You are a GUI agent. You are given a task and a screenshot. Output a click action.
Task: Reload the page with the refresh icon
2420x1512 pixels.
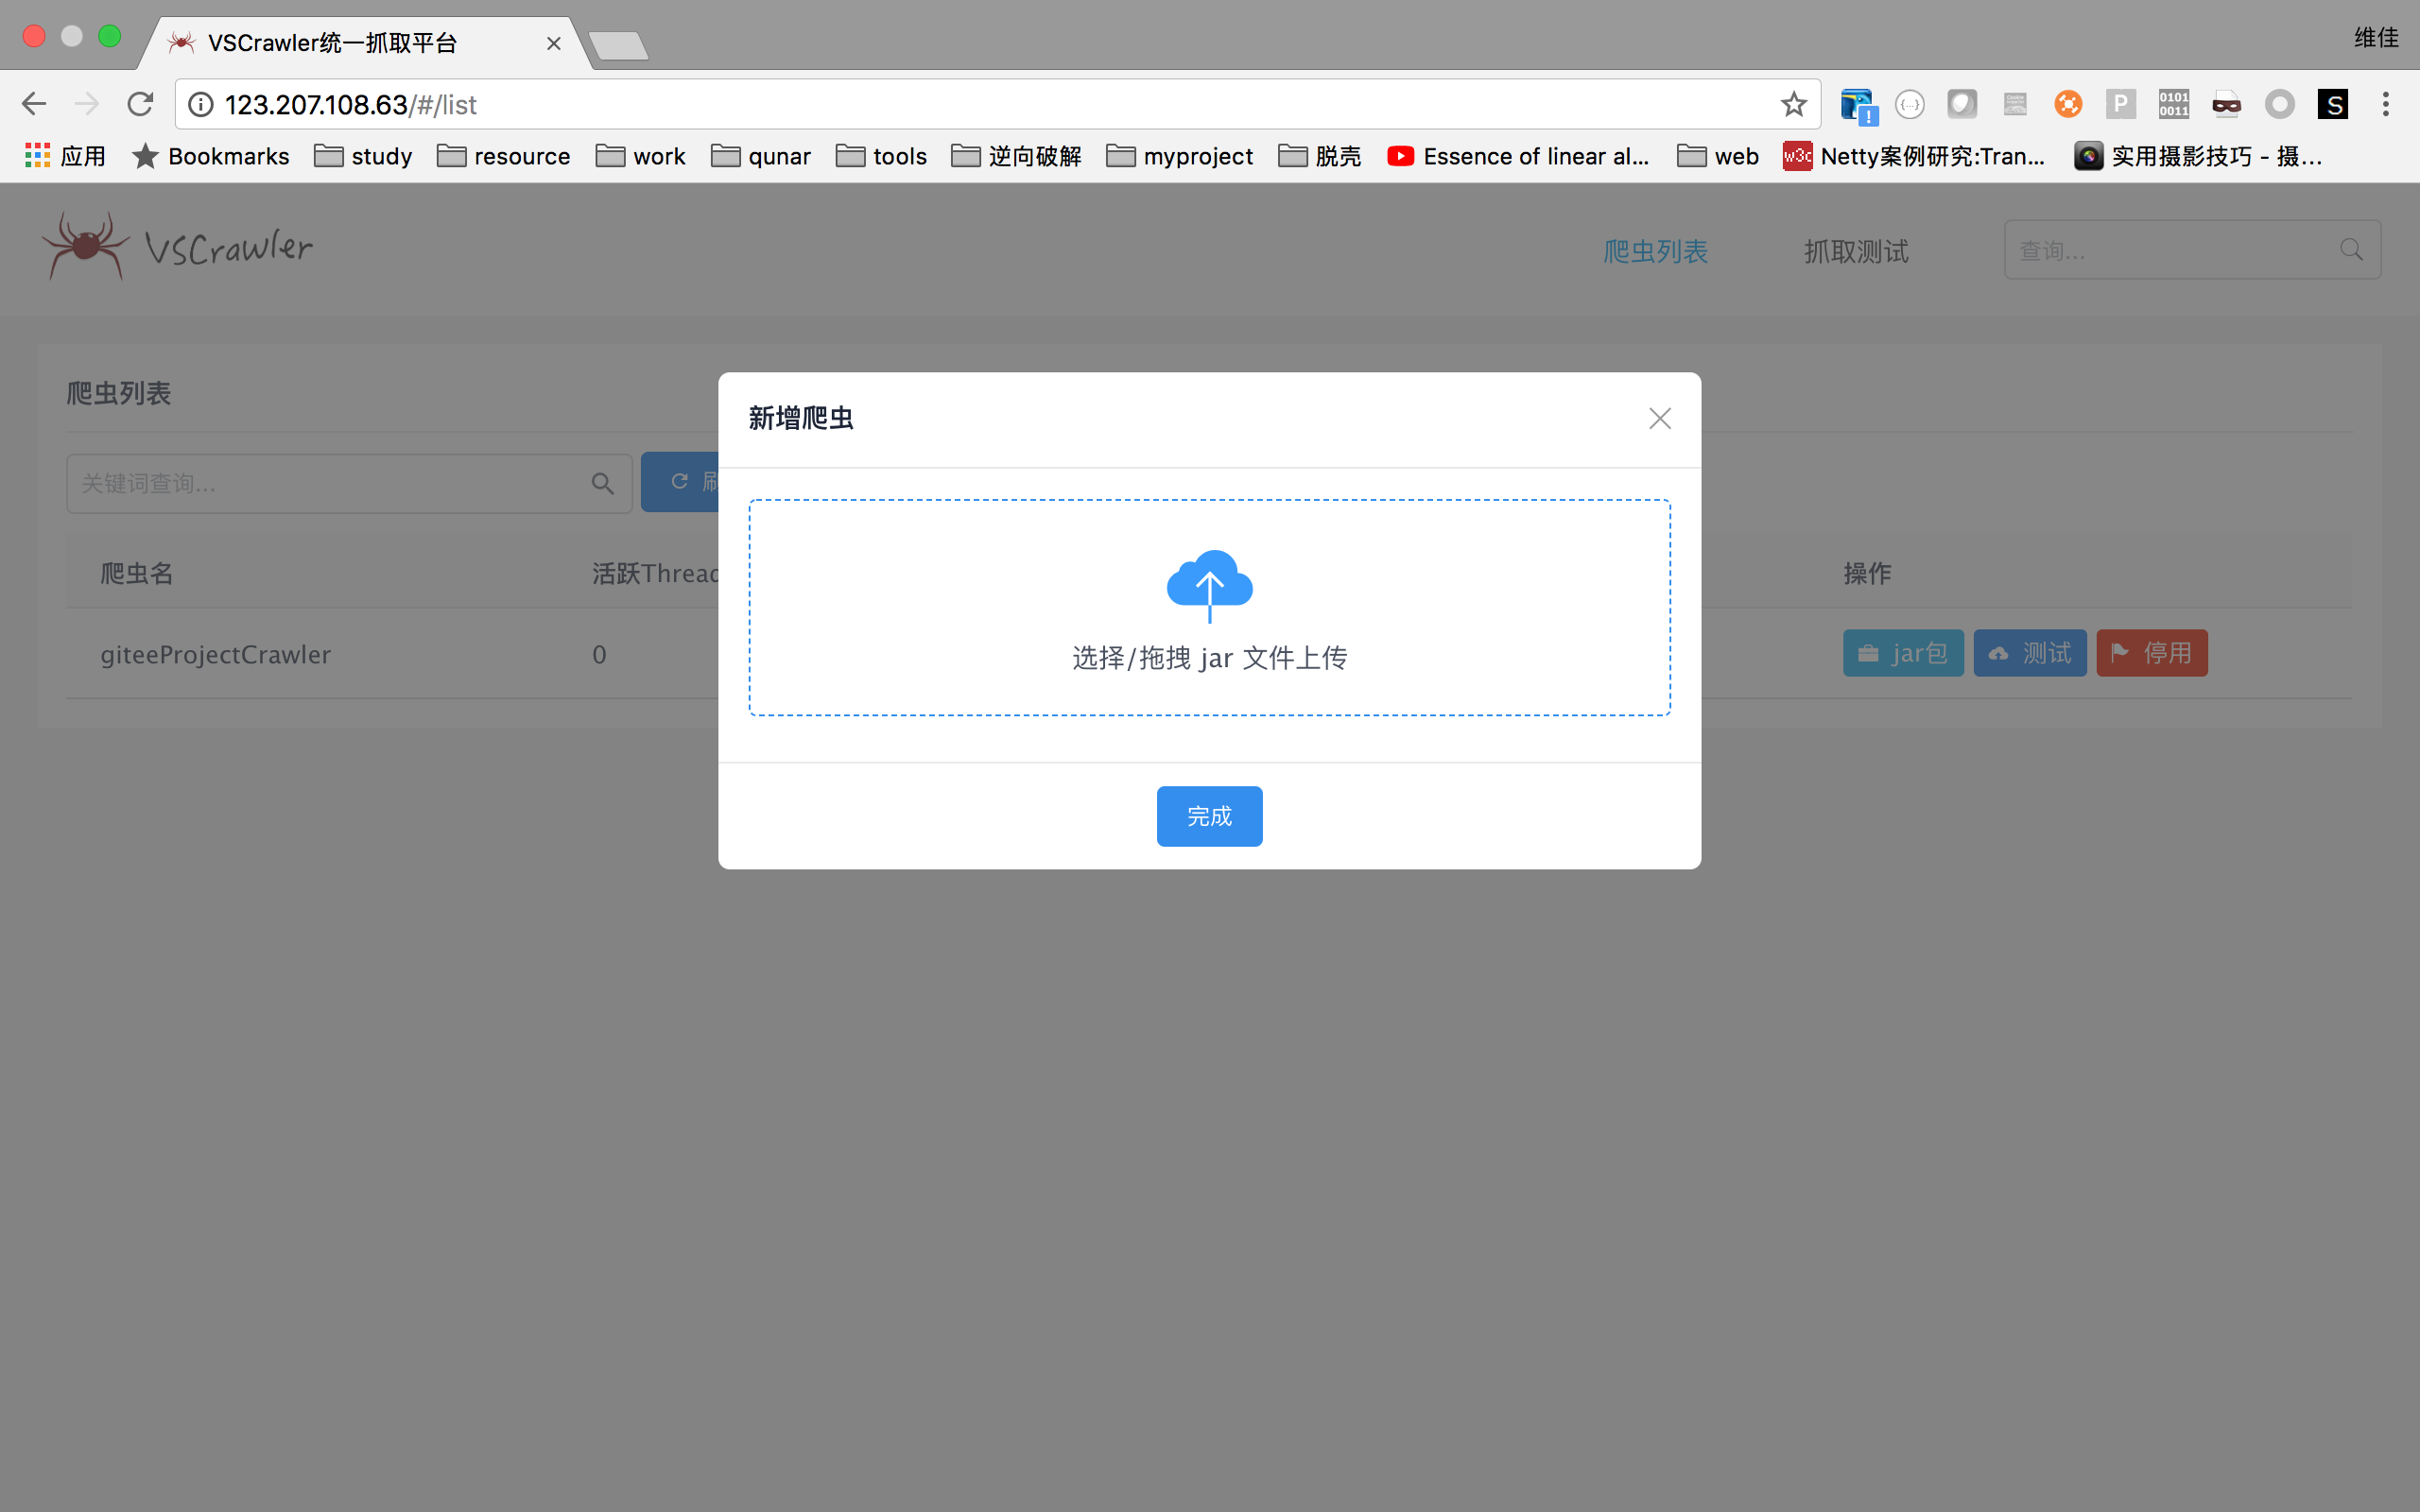pos(140,104)
